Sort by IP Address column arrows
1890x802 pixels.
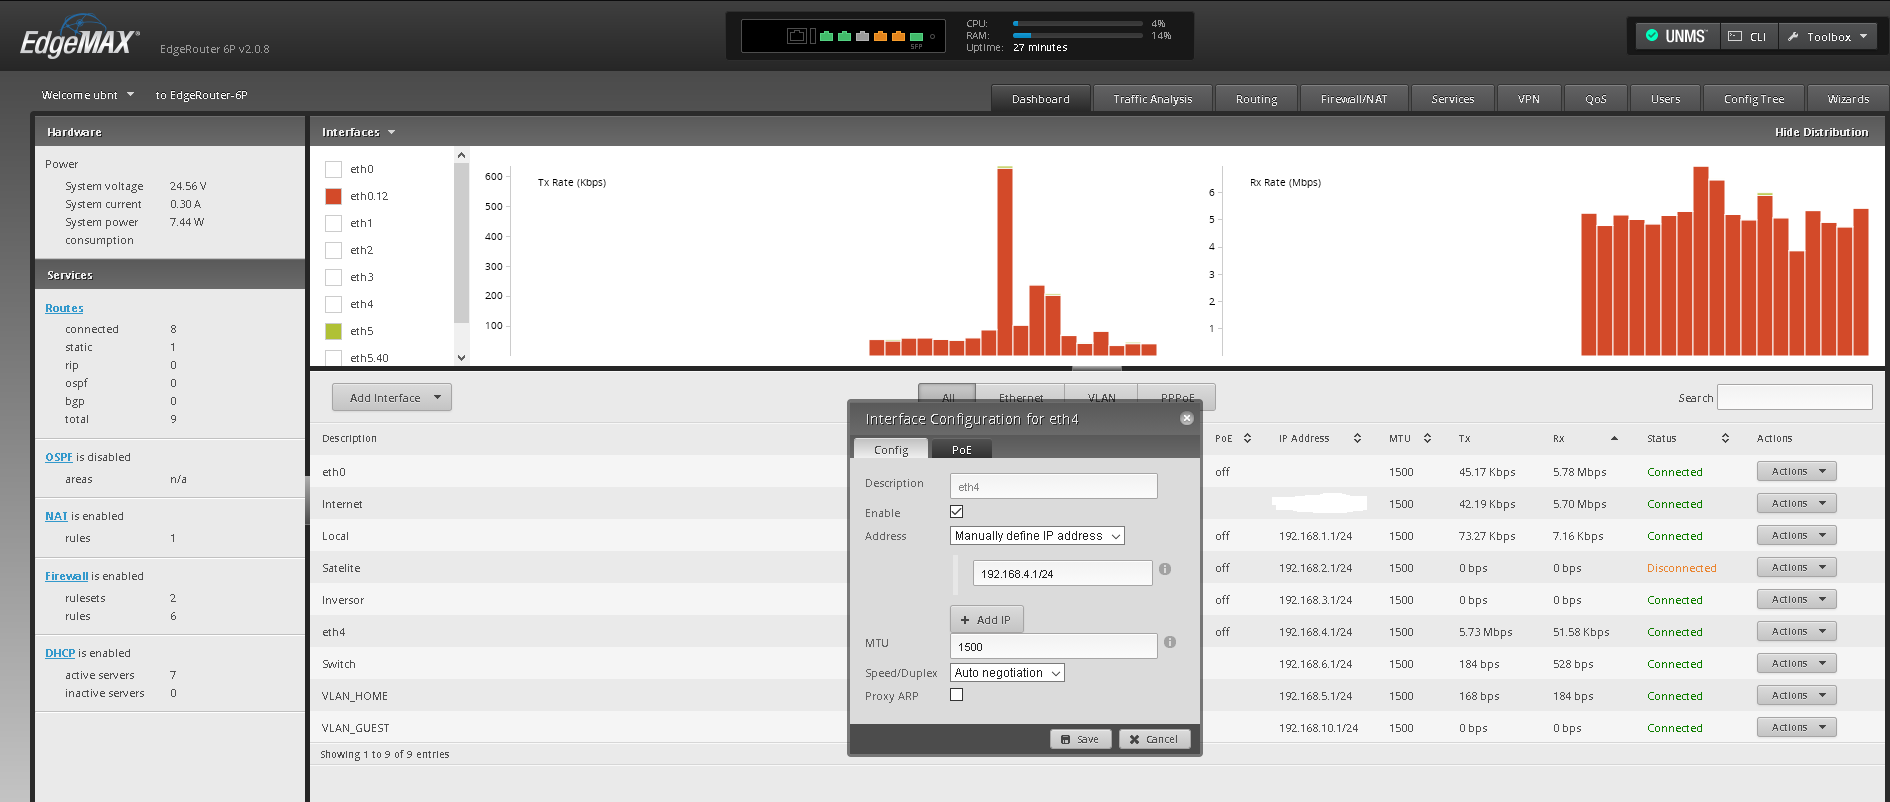1357,438
